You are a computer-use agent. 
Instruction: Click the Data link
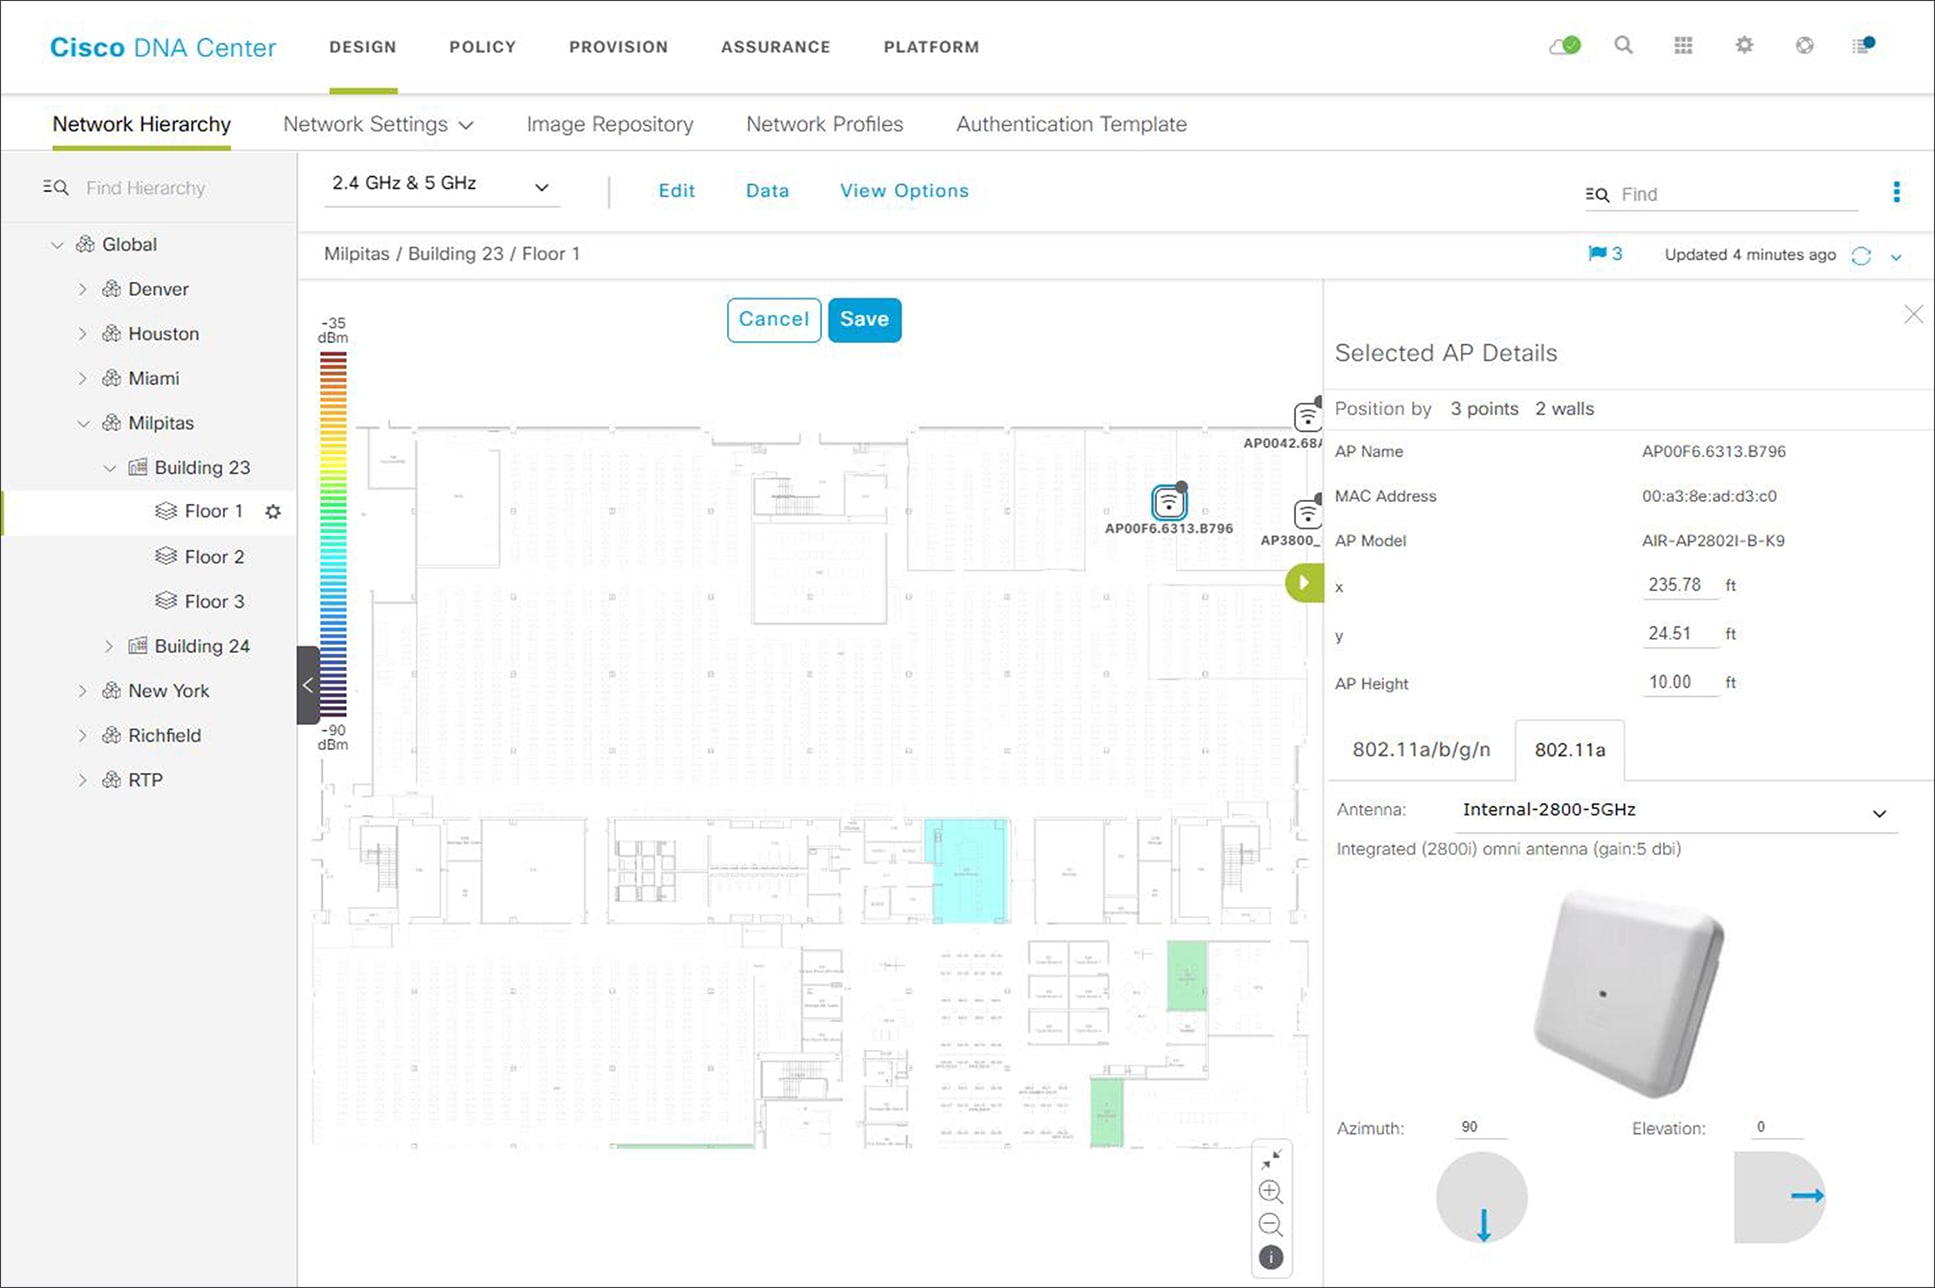[768, 191]
